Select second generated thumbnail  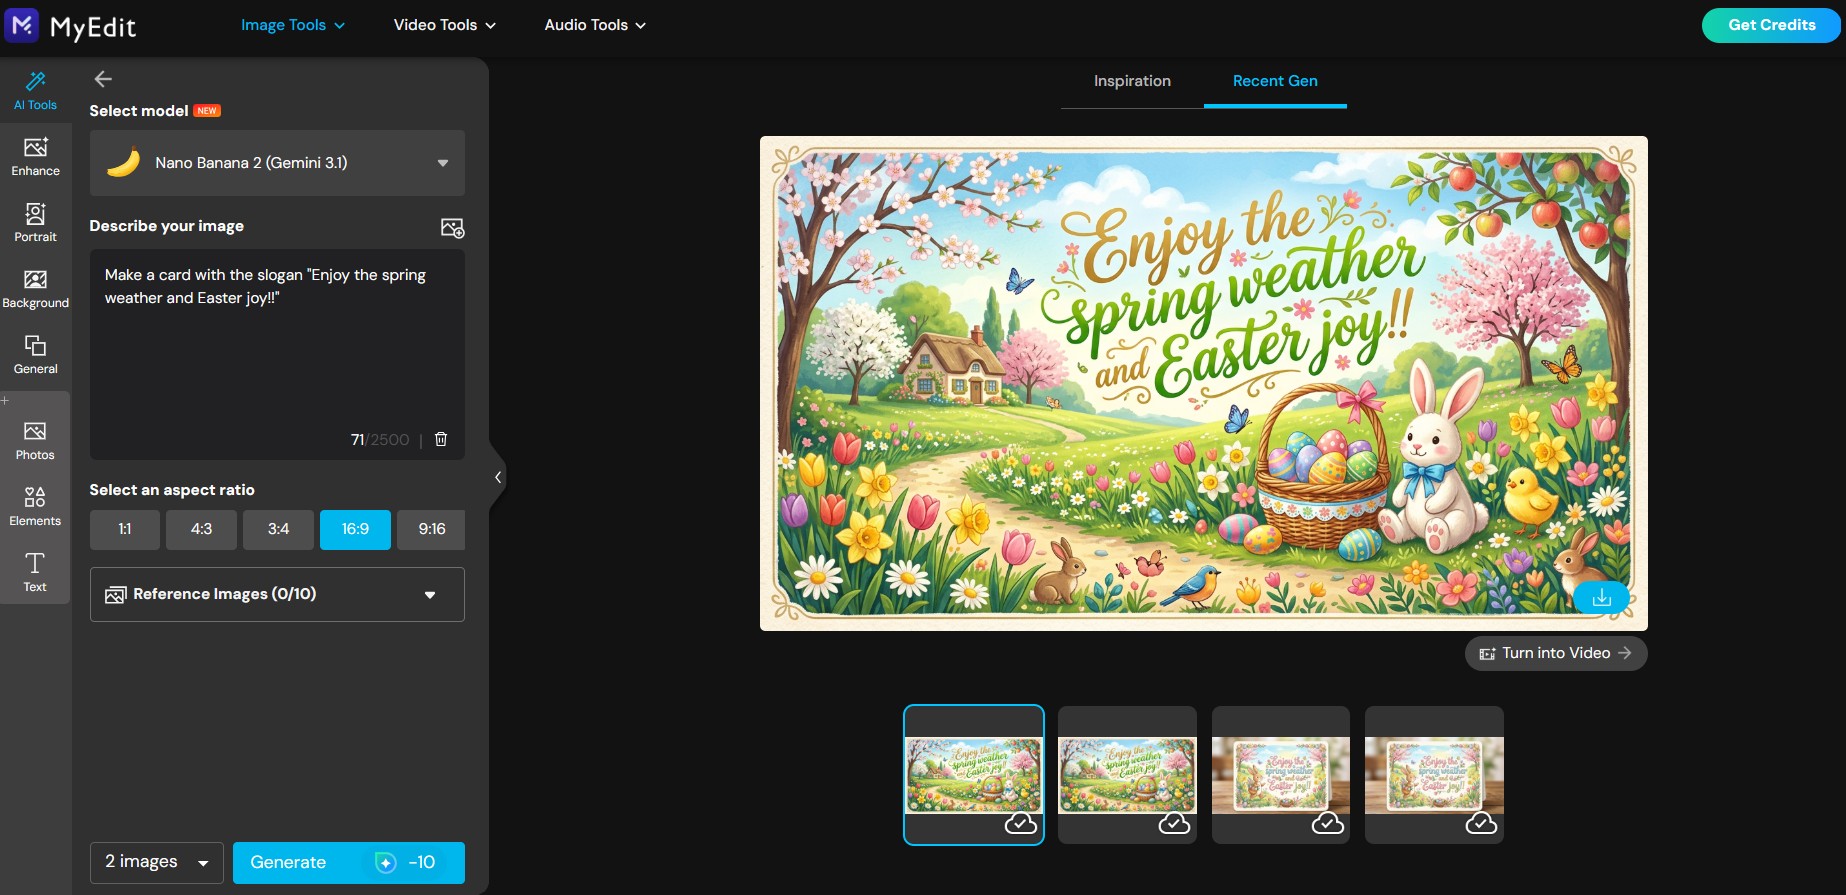(x=1127, y=774)
